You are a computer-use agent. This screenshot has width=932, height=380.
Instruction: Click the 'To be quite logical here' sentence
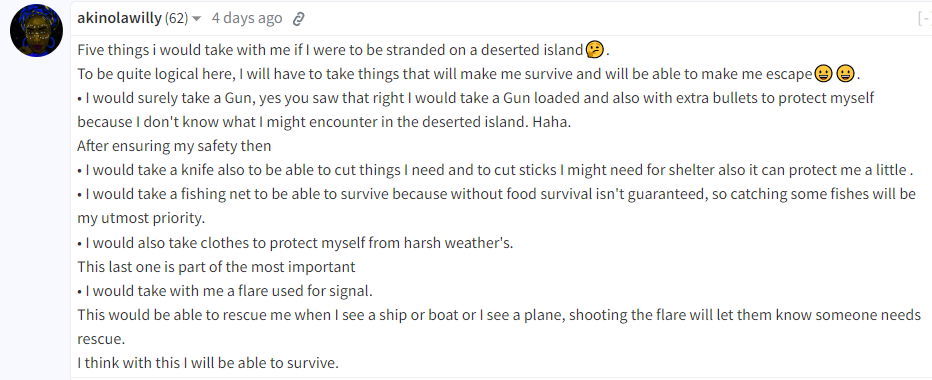[x=469, y=74]
